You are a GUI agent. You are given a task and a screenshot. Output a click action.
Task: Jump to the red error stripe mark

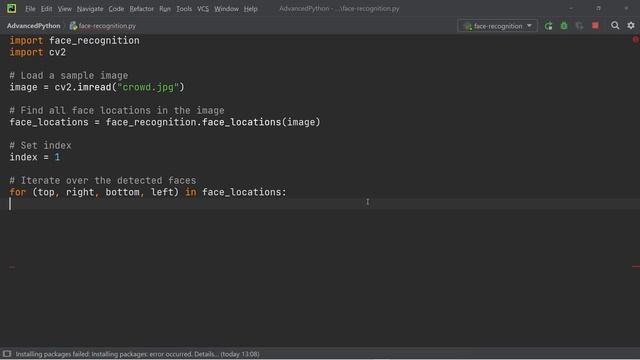click(x=636, y=267)
